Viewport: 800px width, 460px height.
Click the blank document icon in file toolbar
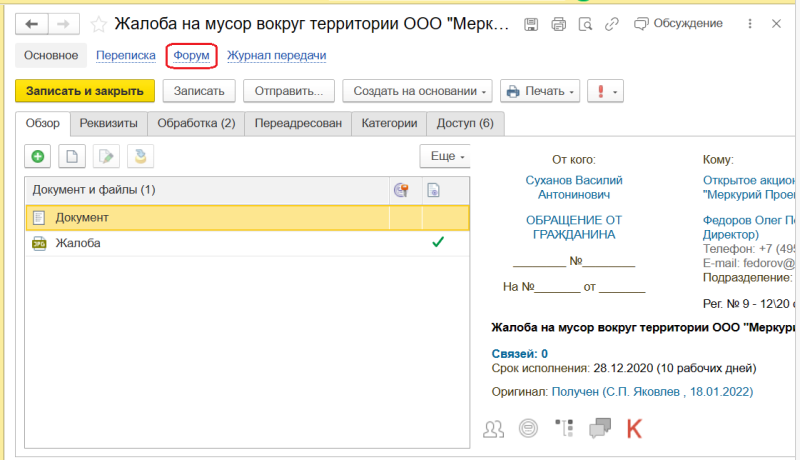(71, 156)
